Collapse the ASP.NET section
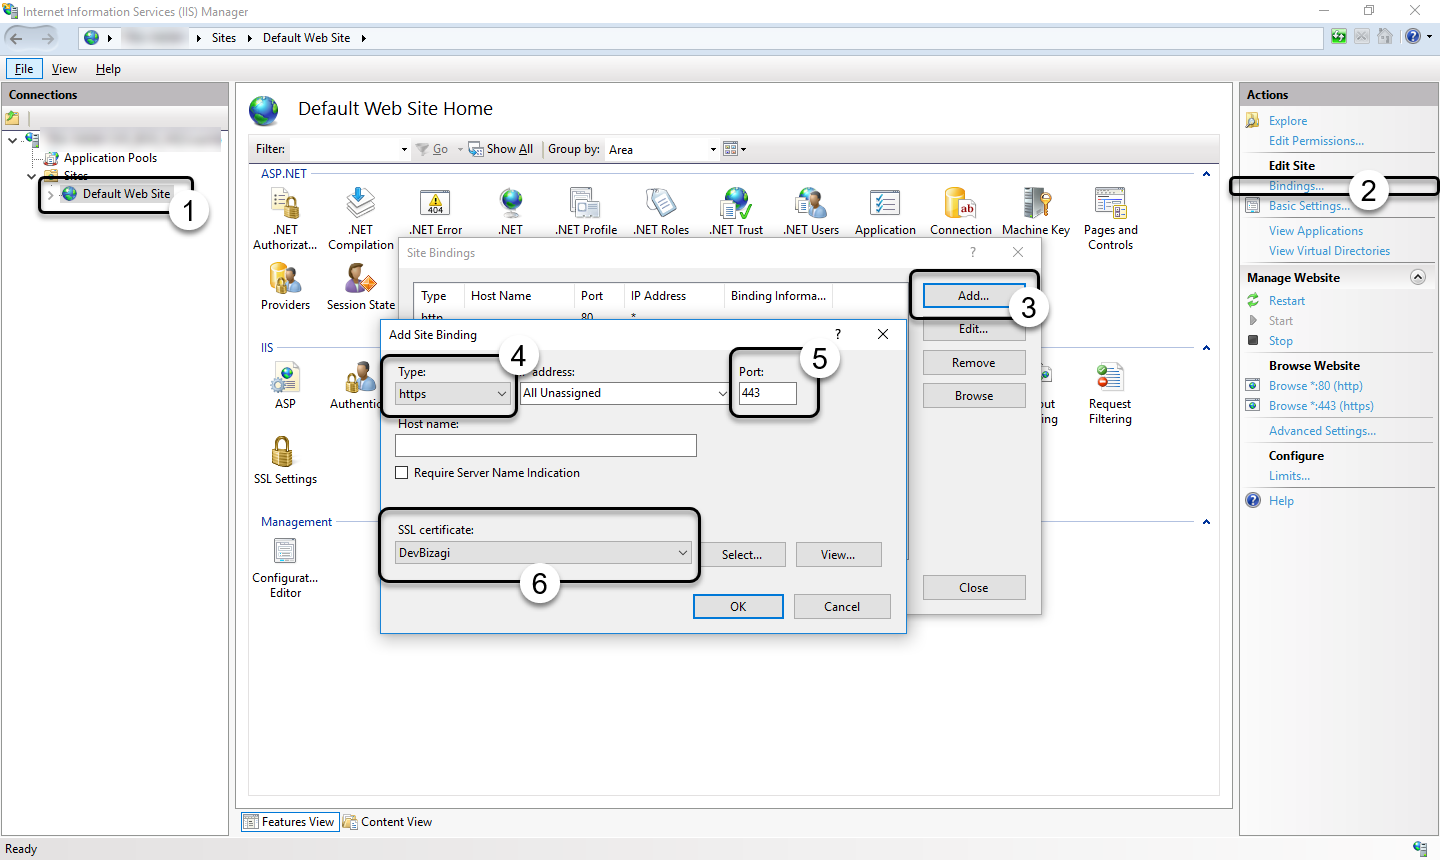The image size is (1440, 860). tap(1206, 174)
